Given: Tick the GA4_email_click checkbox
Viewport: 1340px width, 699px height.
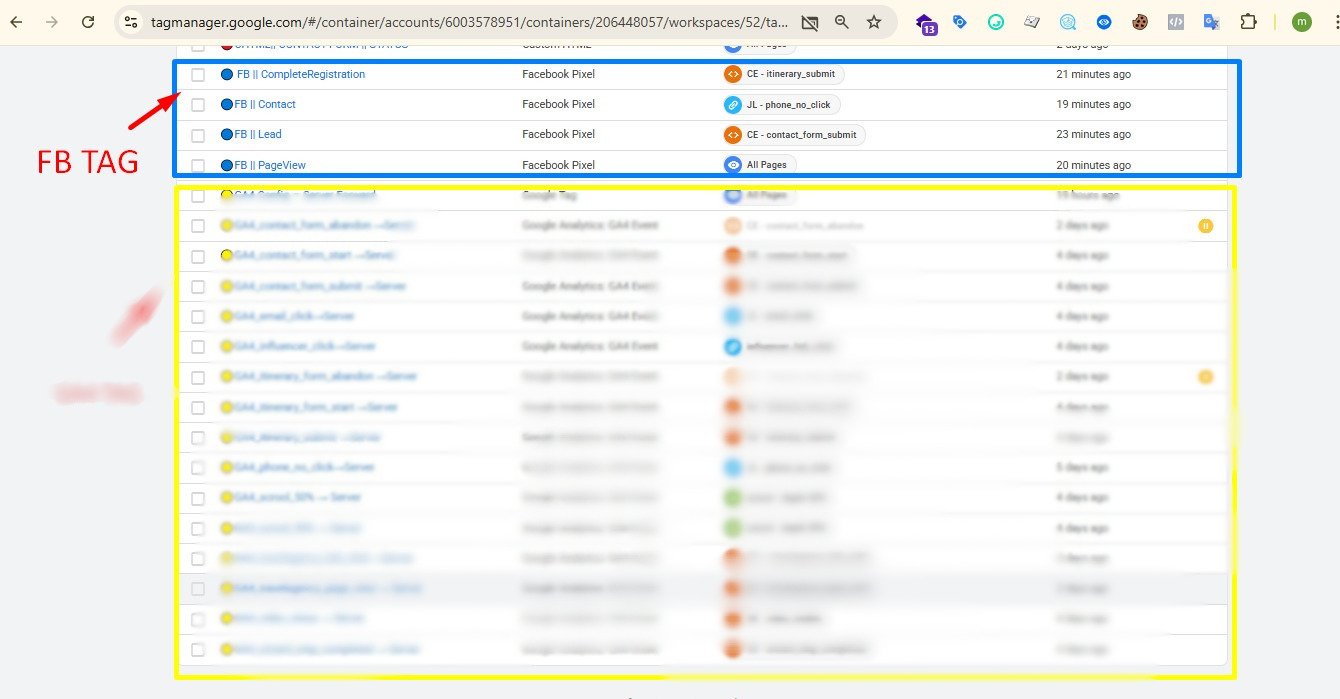Looking at the screenshot, I should click(x=198, y=316).
